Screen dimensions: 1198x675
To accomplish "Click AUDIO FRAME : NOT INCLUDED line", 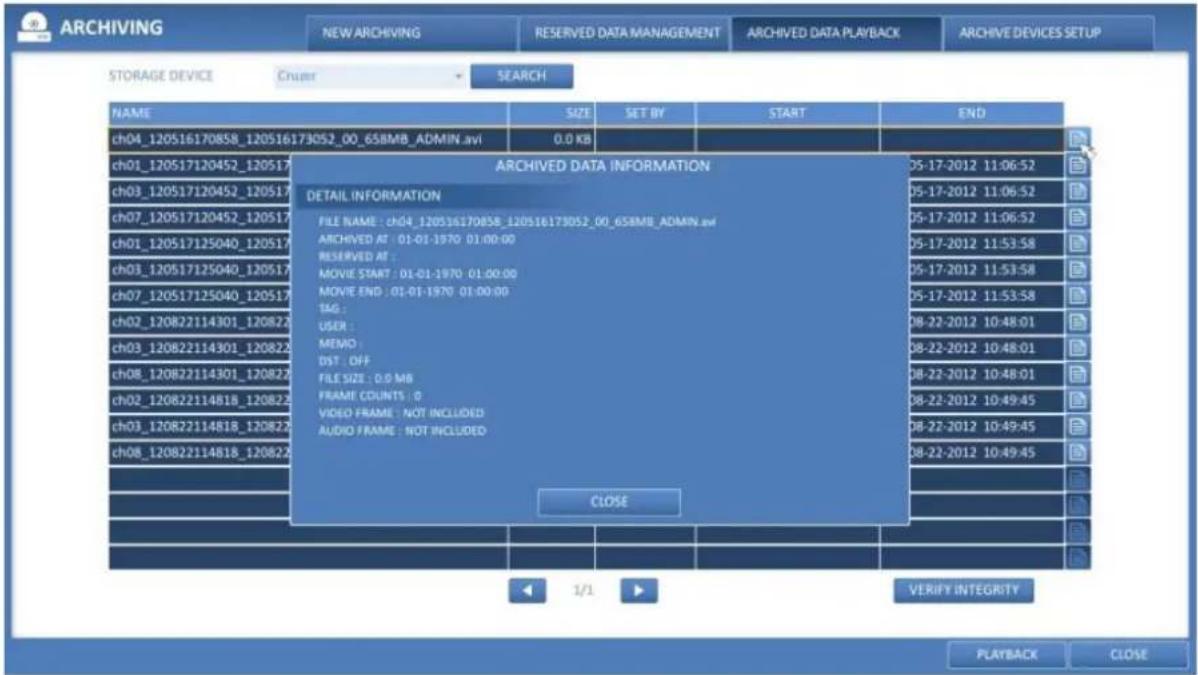I will [402, 430].
